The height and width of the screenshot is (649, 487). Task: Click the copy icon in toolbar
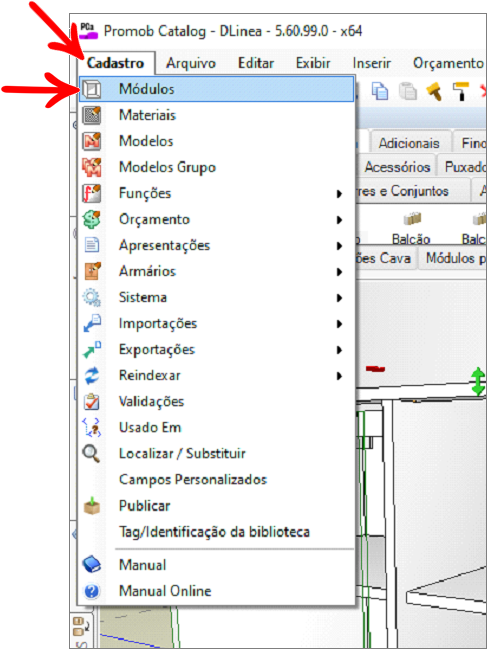pos(379,91)
